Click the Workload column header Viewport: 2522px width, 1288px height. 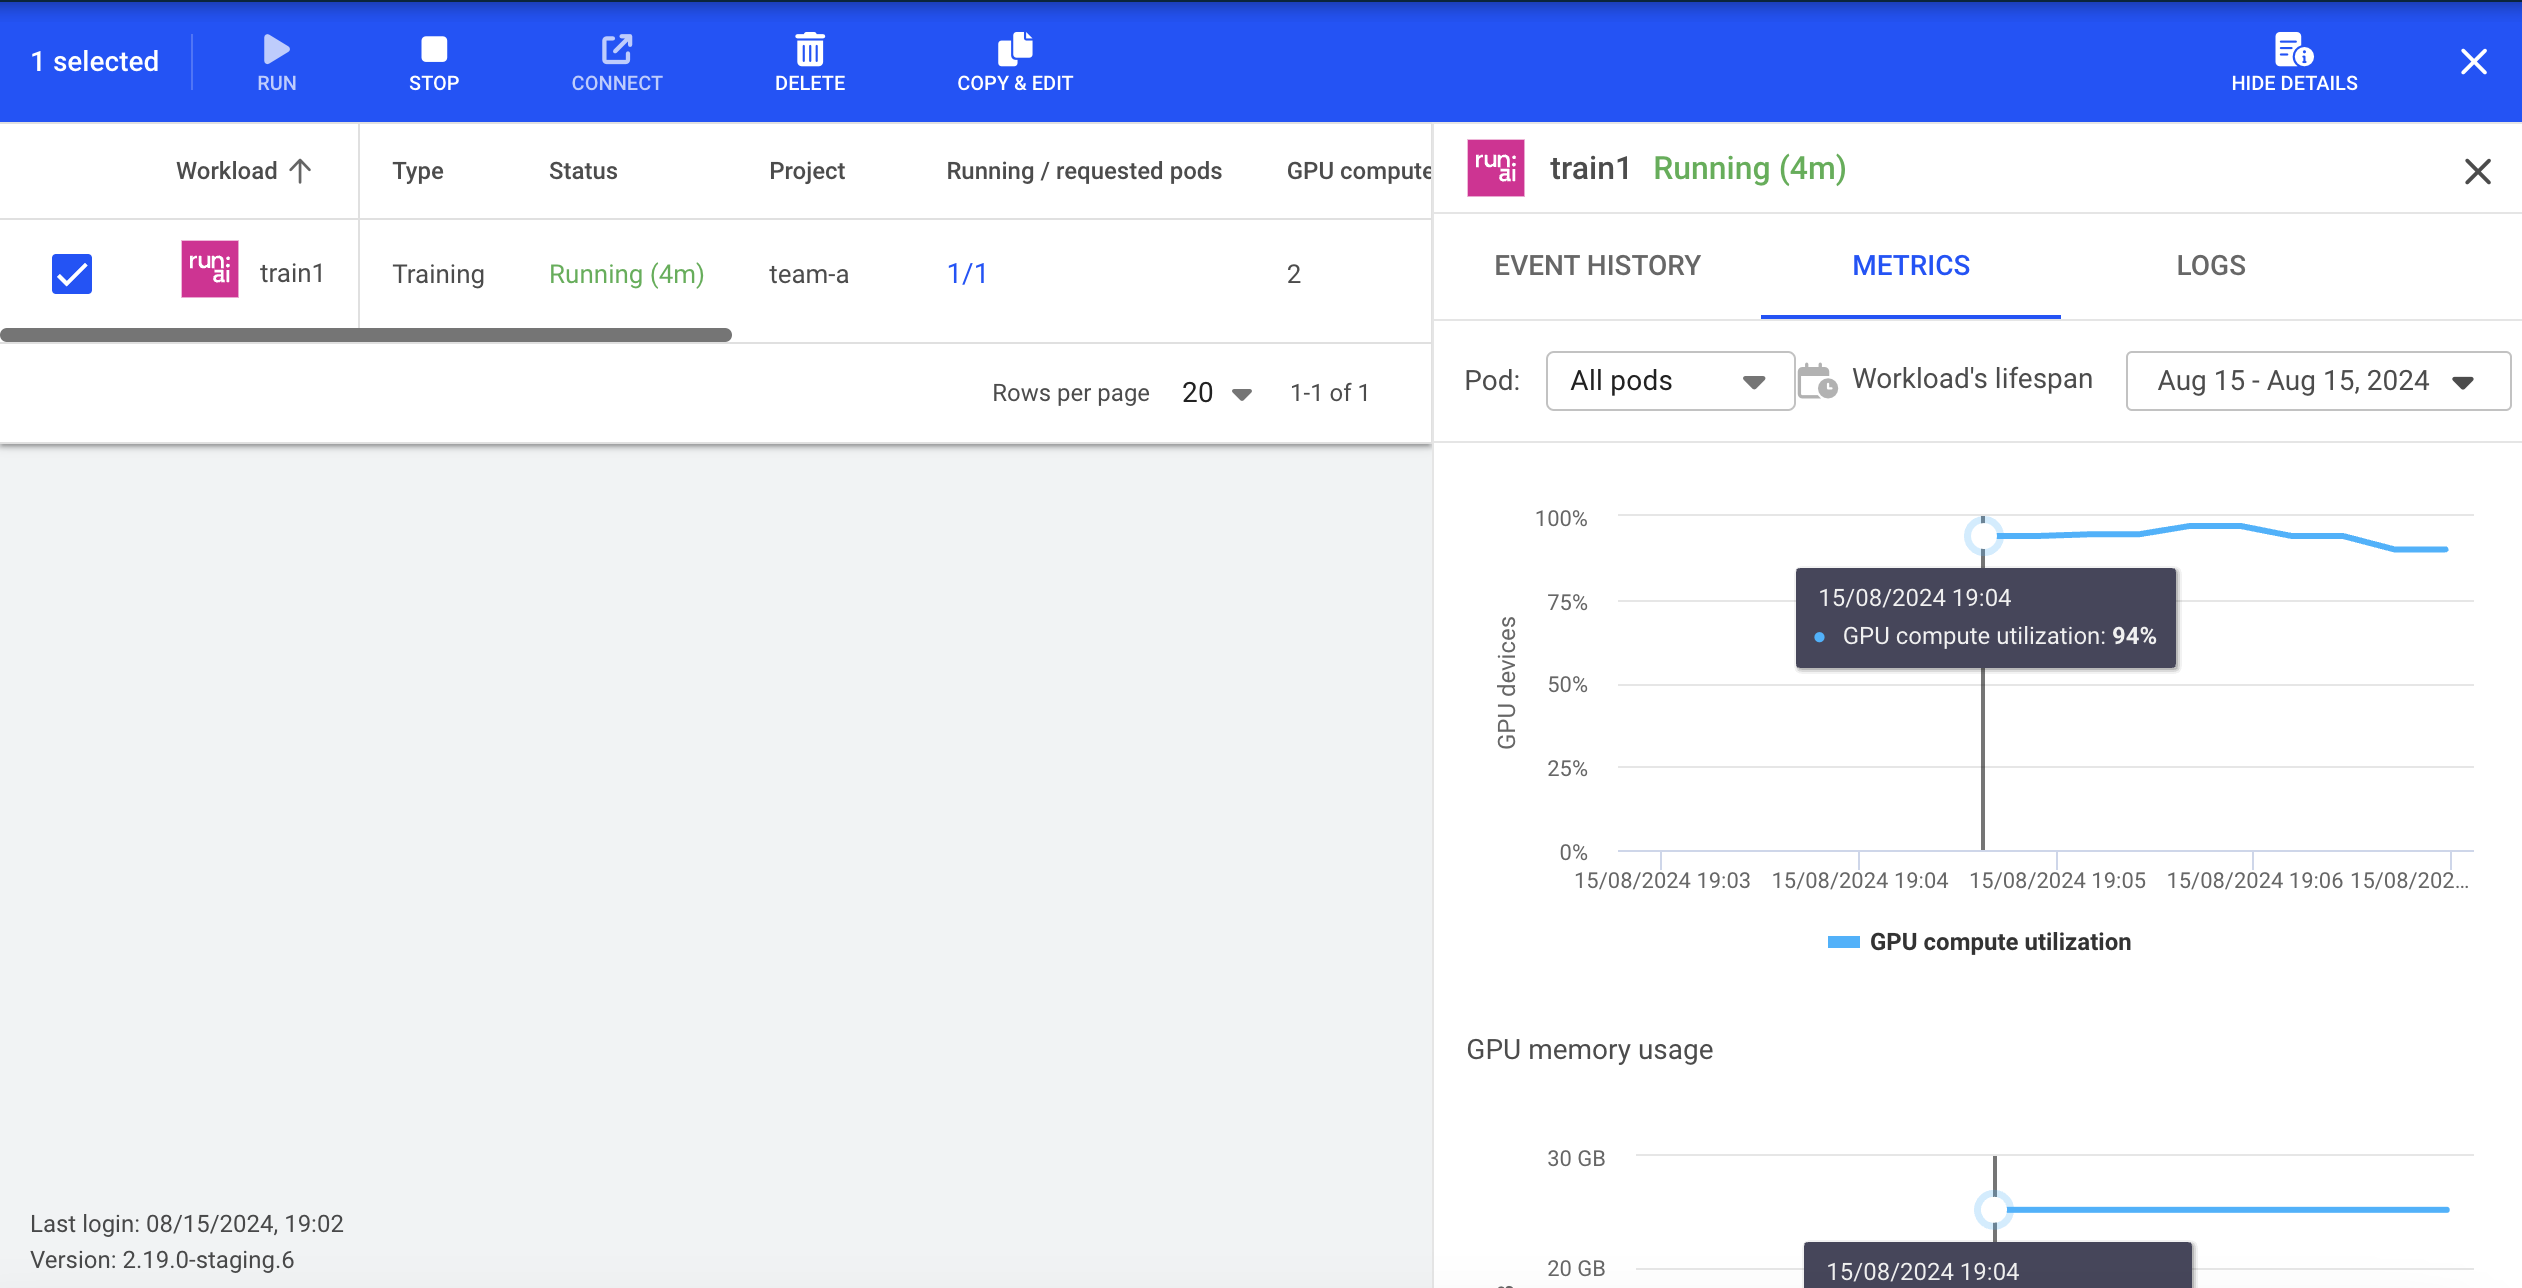click(226, 171)
